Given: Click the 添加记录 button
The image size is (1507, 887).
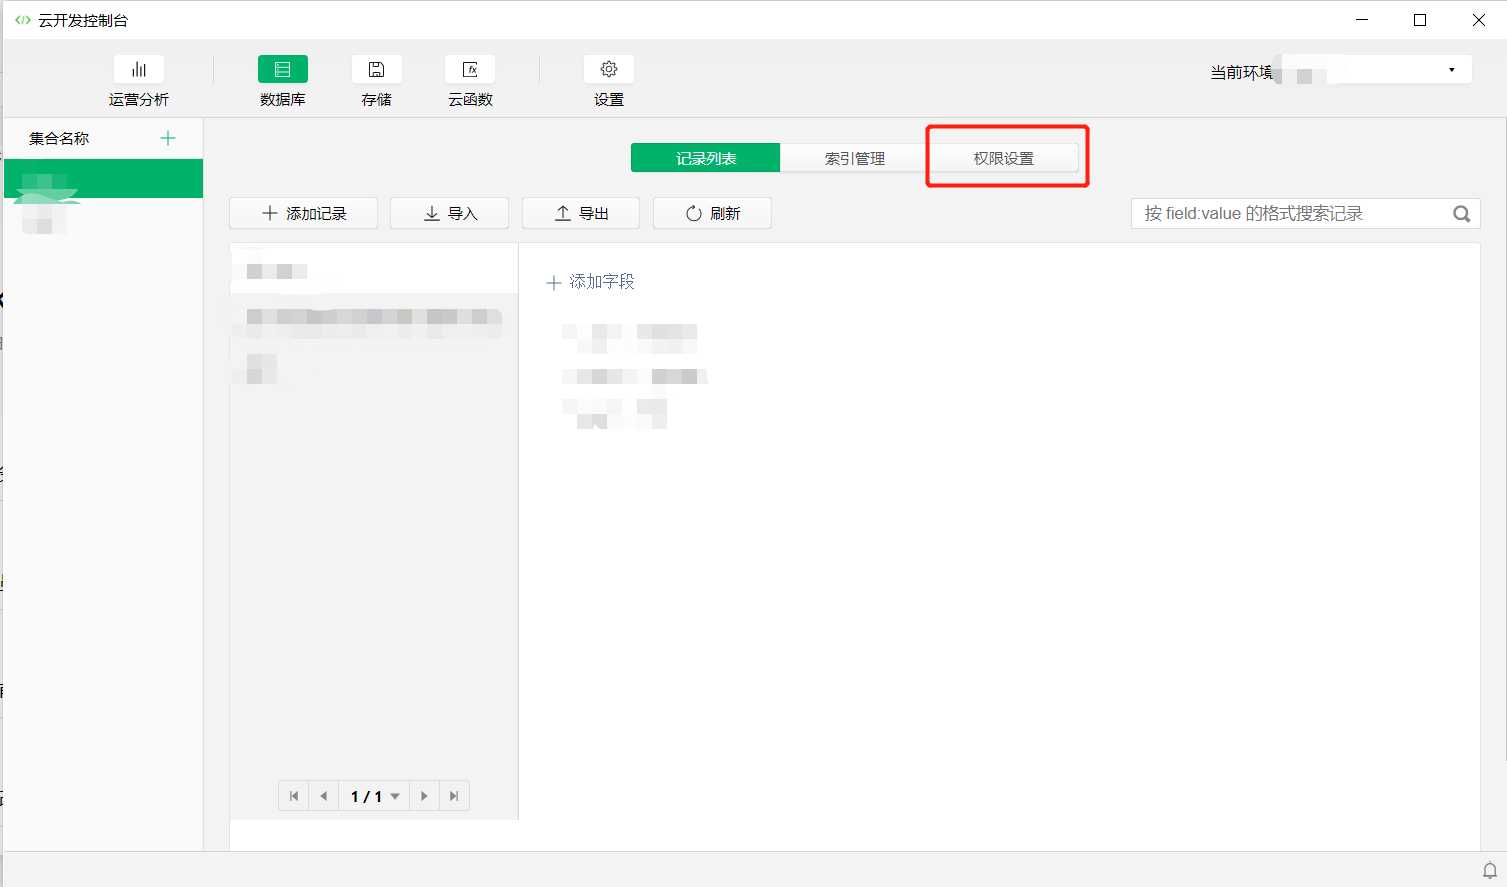Looking at the screenshot, I should pos(304,213).
